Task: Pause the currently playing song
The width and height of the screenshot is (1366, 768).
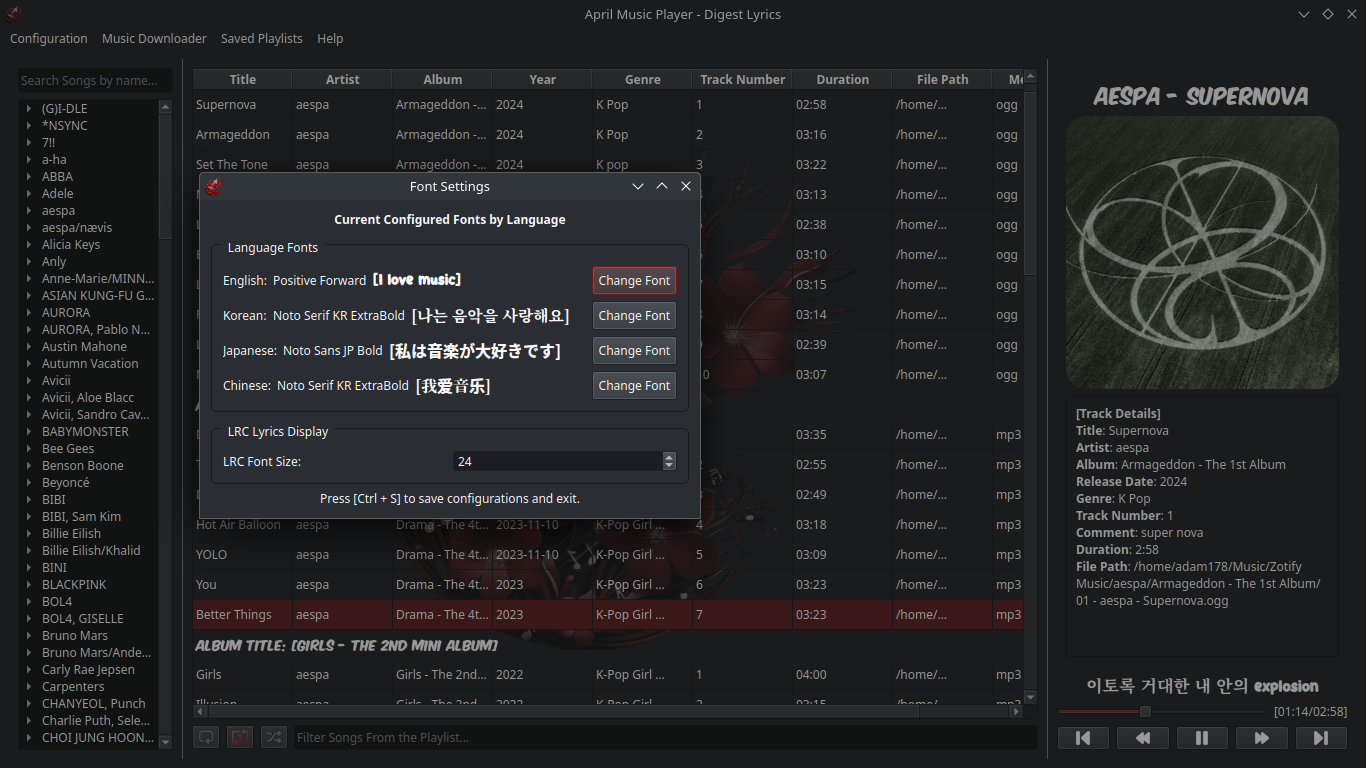Action: (1202, 737)
